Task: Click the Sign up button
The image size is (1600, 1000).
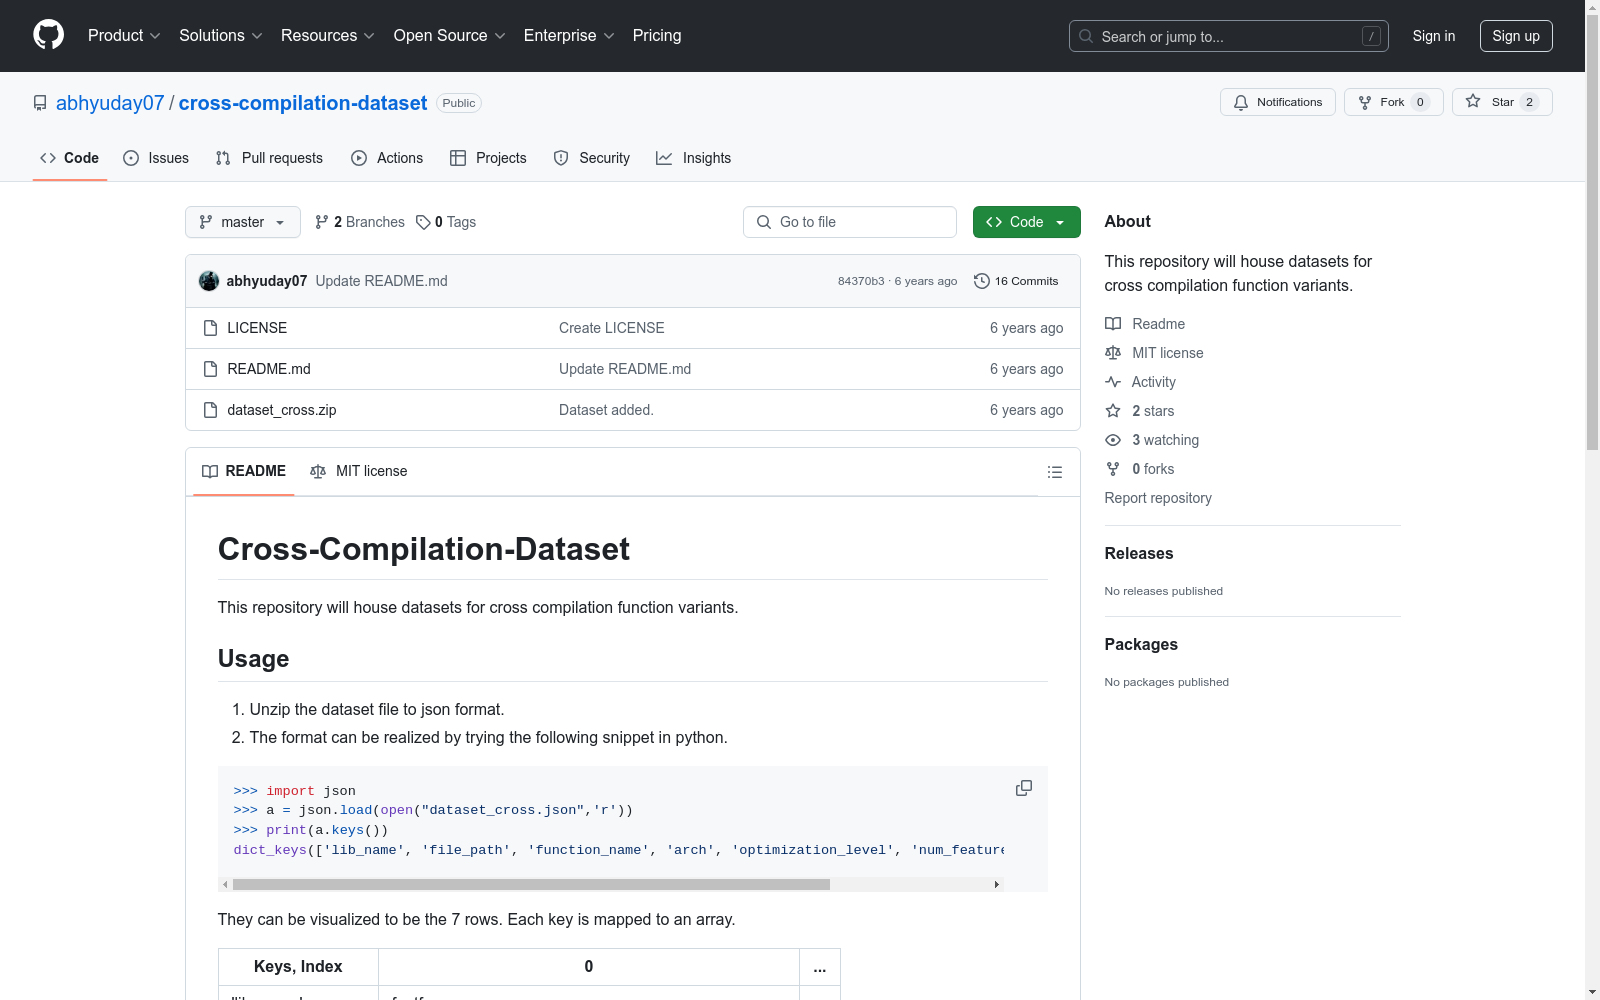Action: 1516,36
